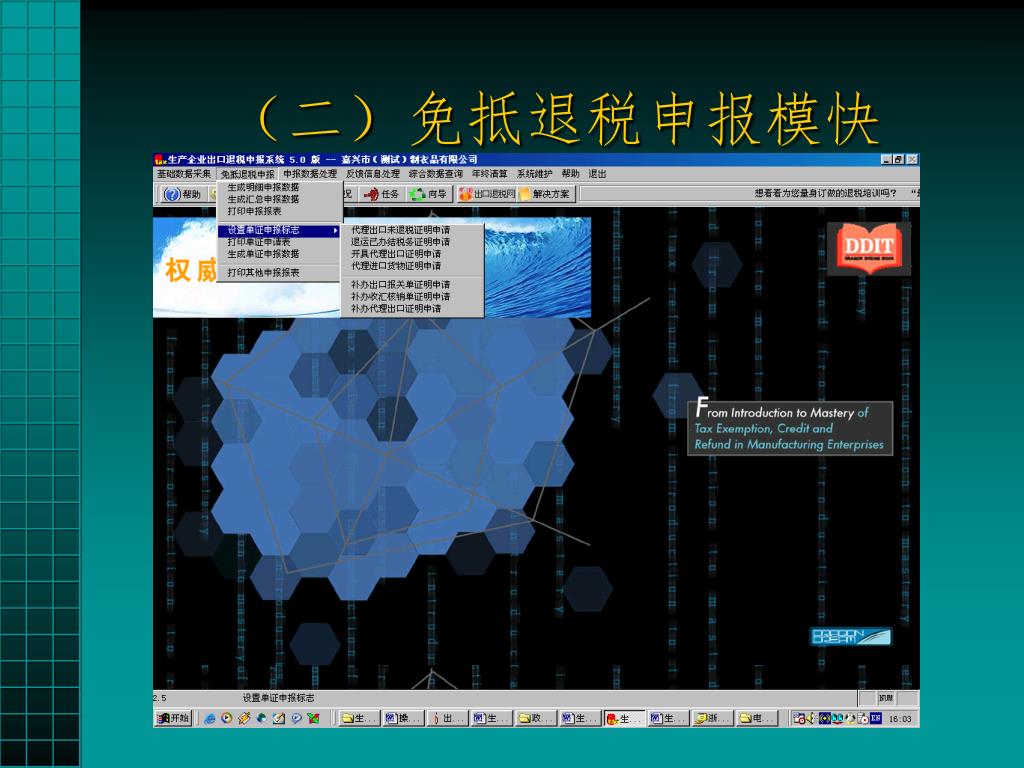Image resolution: width=1024 pixels, height=768 pixels.
Task: Click the active tax application taskbar button
Action: (624, 718)
